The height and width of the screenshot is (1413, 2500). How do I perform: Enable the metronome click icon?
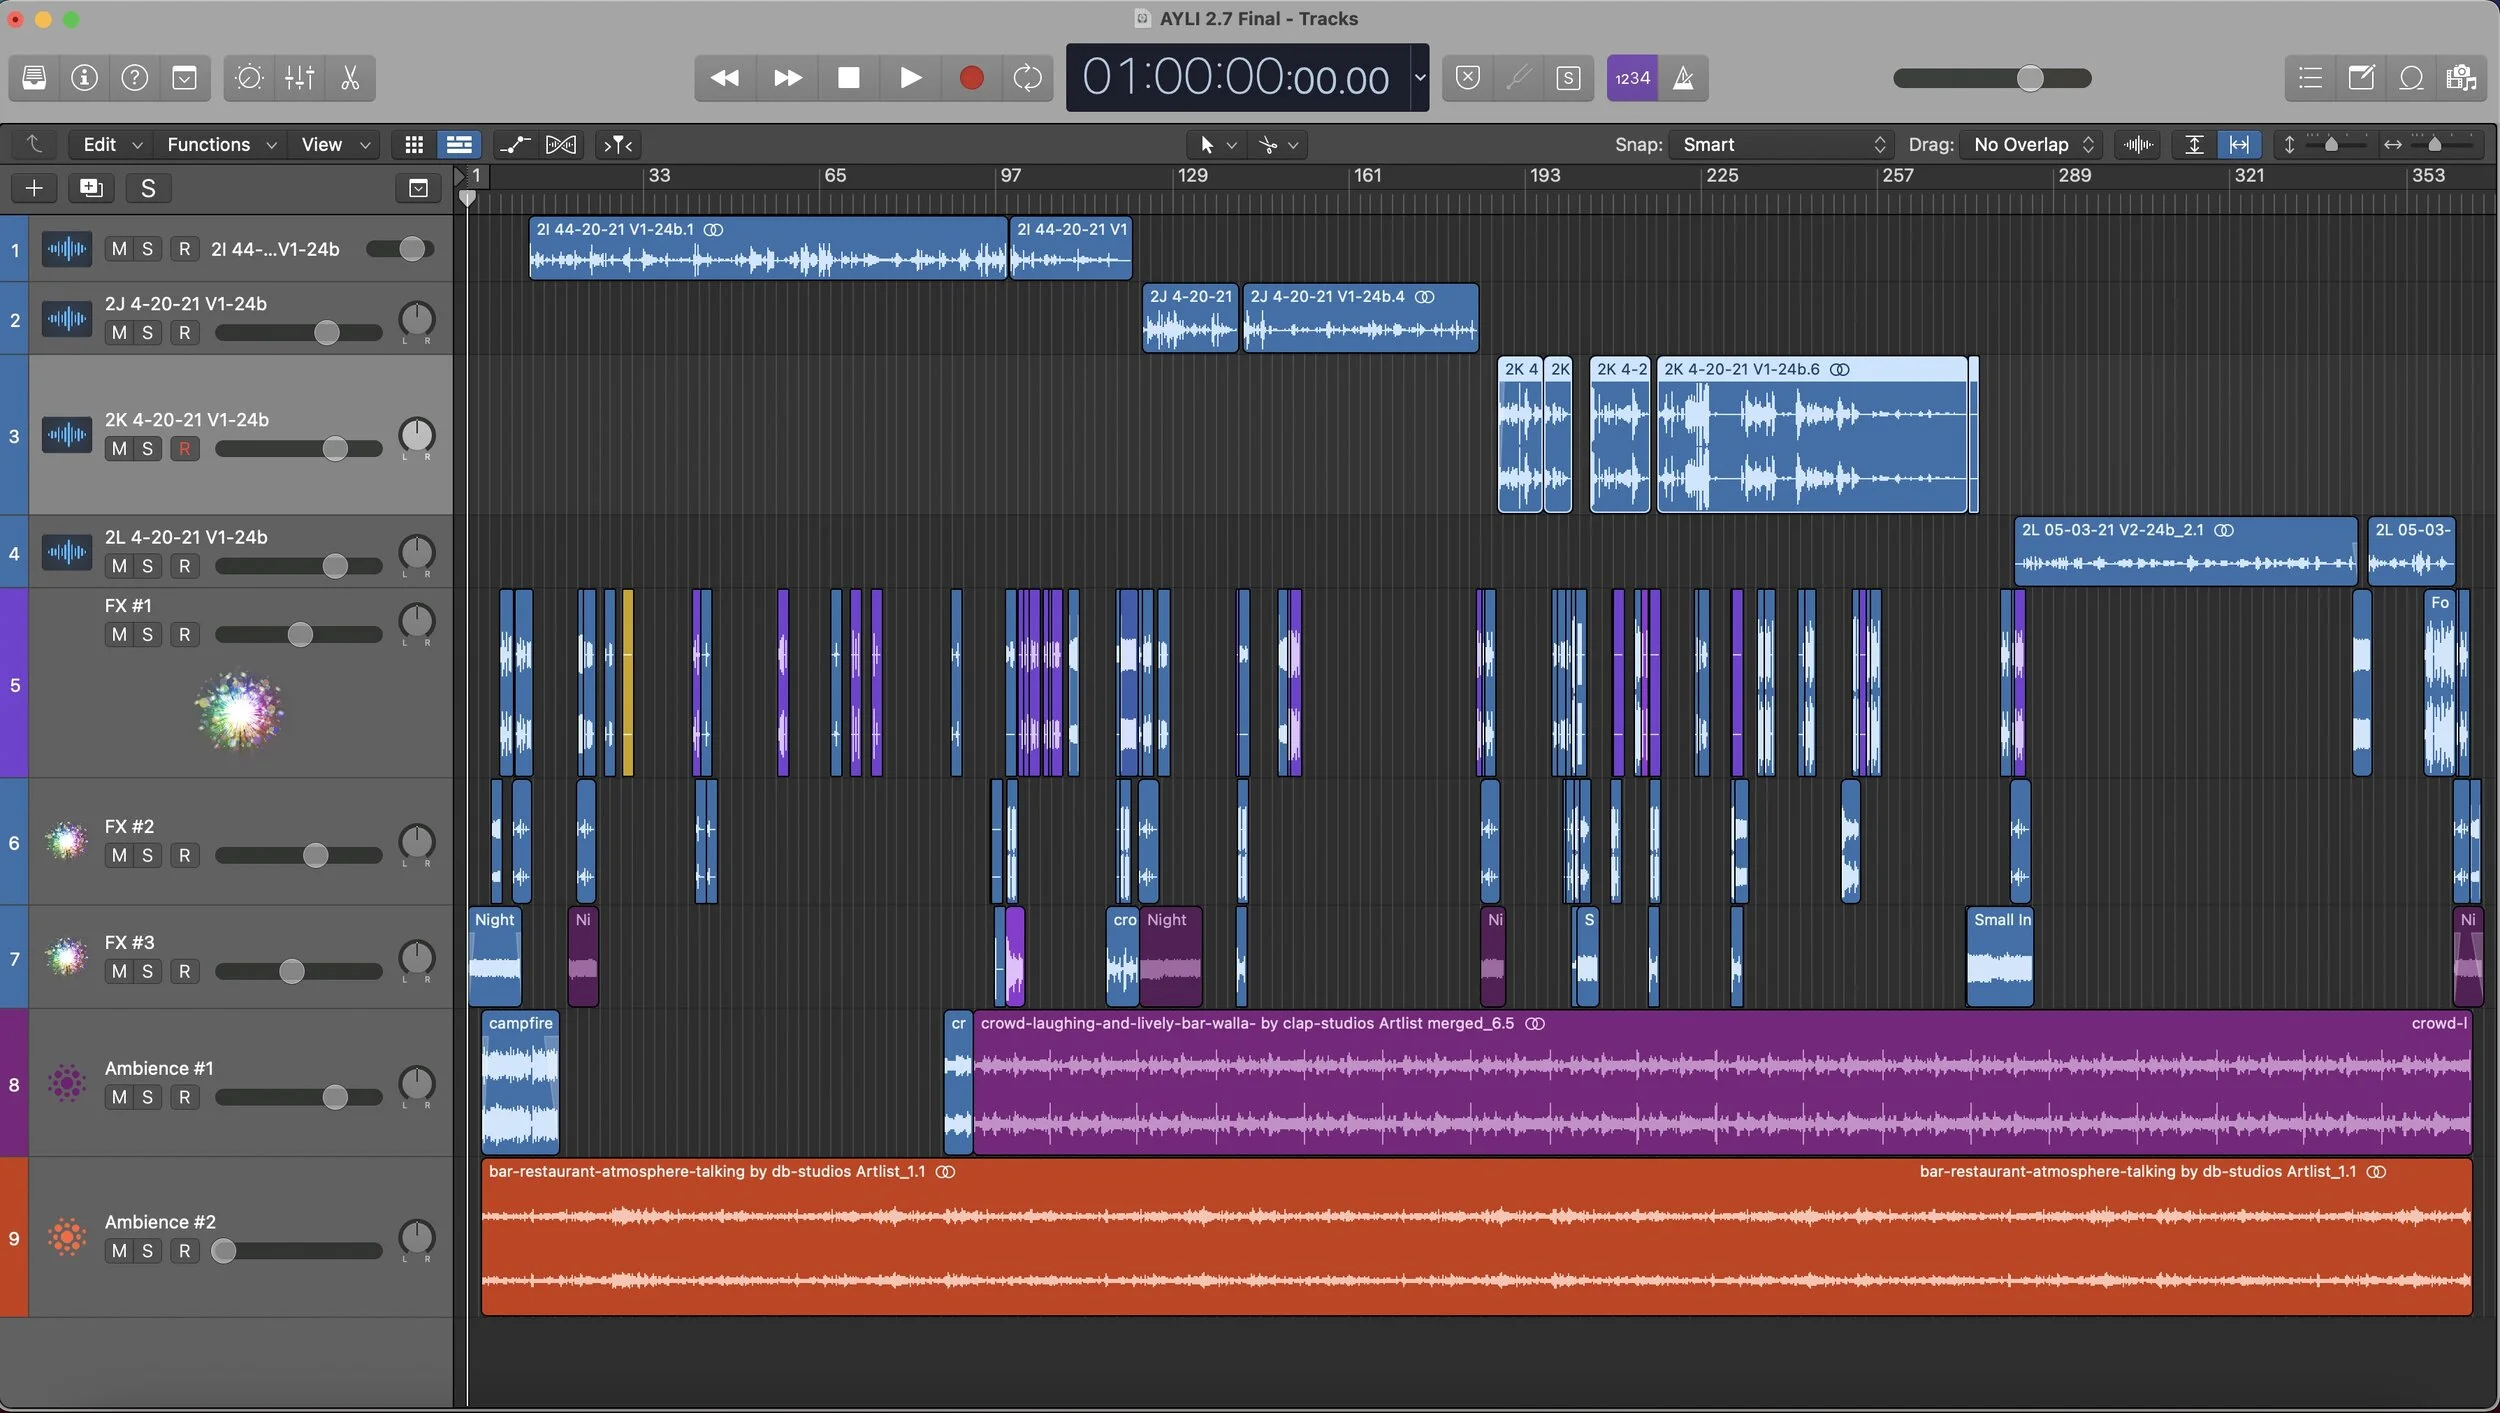(1683, 78)
